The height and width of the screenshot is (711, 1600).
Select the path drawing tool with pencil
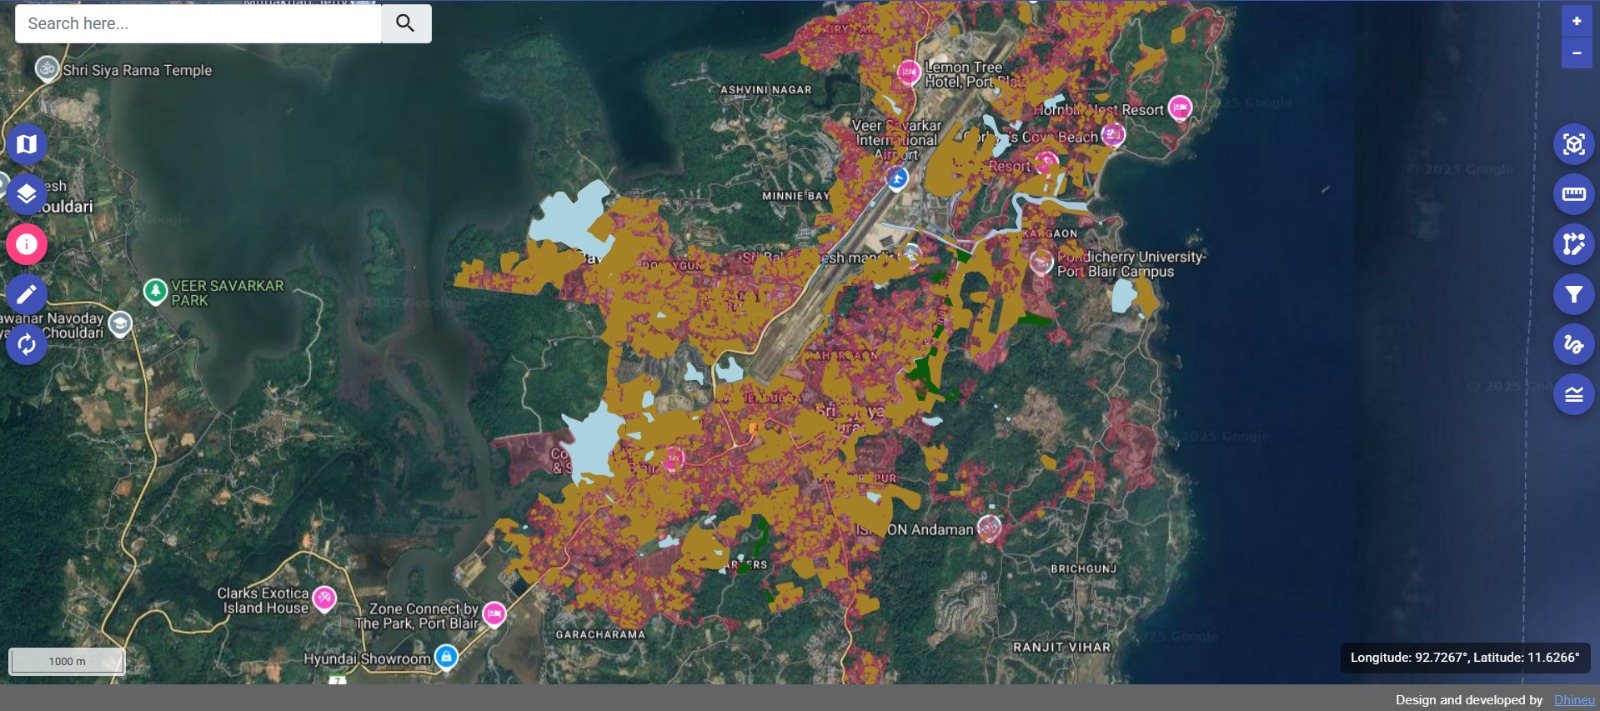pyautogui.click(x=1573, y=244)
